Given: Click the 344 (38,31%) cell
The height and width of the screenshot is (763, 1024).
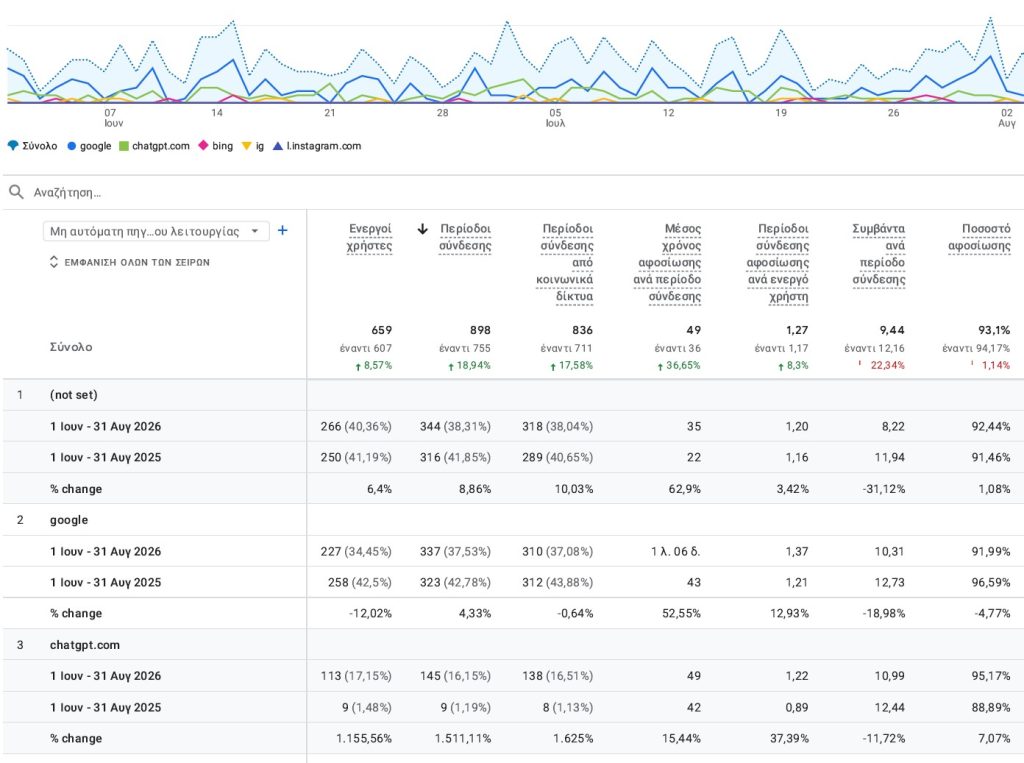Looking at the screenshot, I should pos(455,426).
